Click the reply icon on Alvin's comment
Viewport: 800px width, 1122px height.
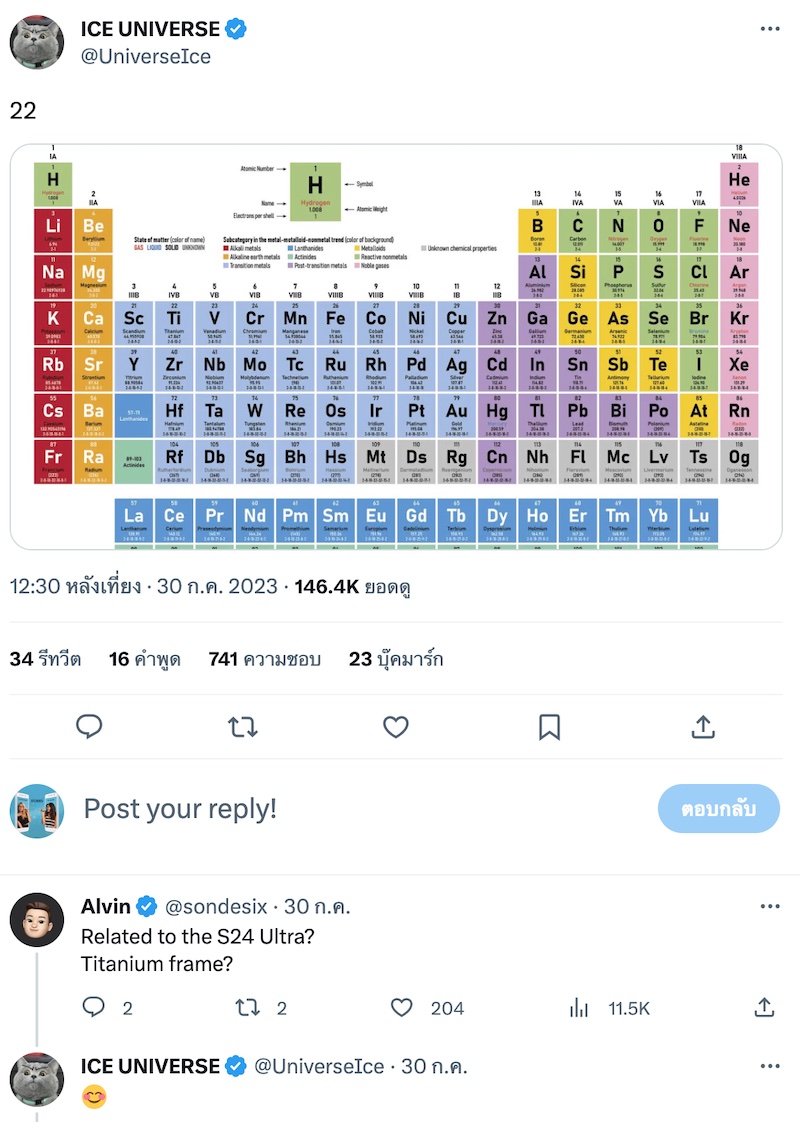(x=94, y=1008)
